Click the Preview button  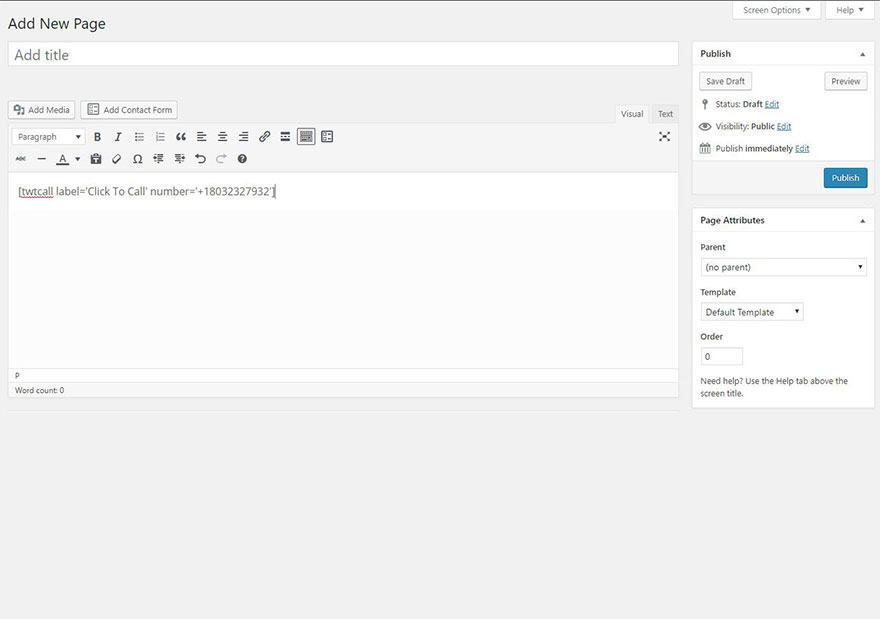846,81
